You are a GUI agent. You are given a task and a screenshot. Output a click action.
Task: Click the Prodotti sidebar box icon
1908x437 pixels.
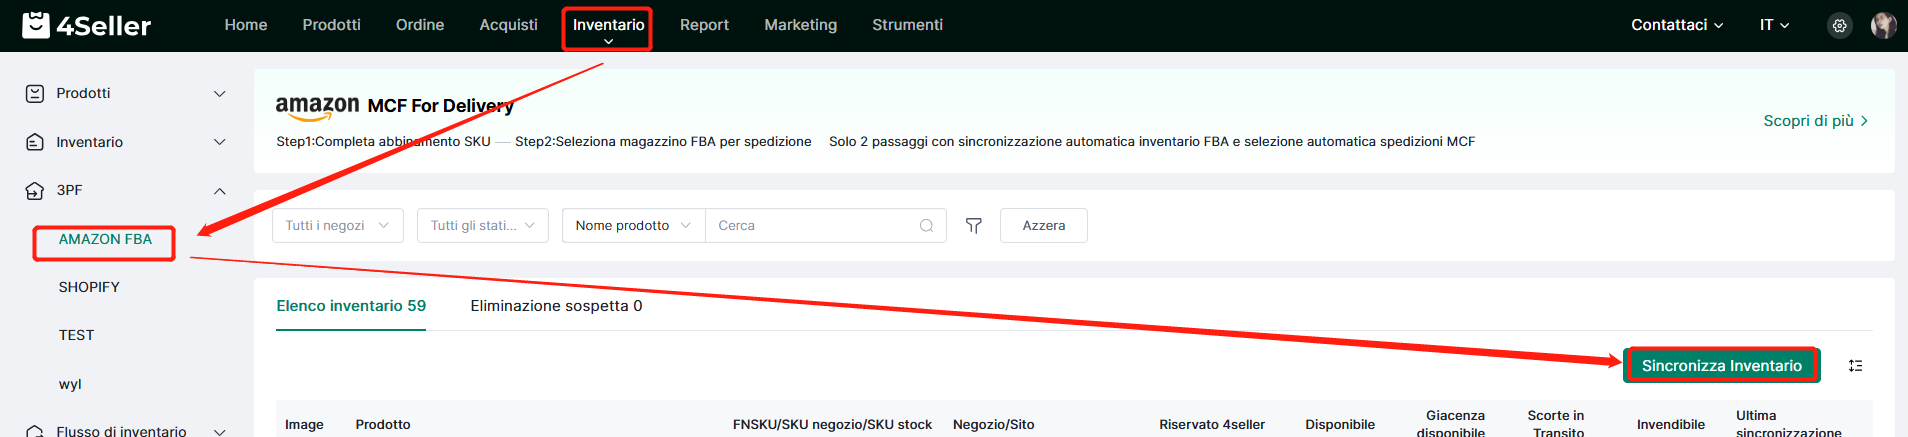35,93
